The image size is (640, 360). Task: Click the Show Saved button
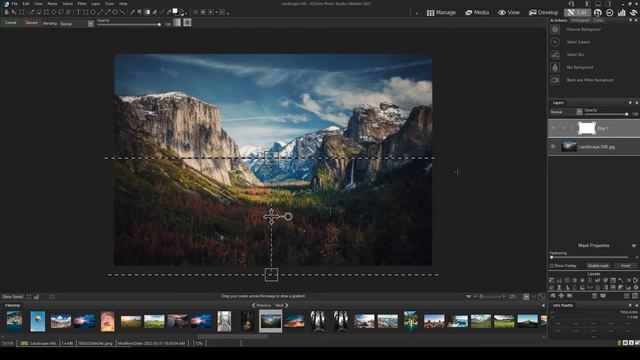click(13, 297)
